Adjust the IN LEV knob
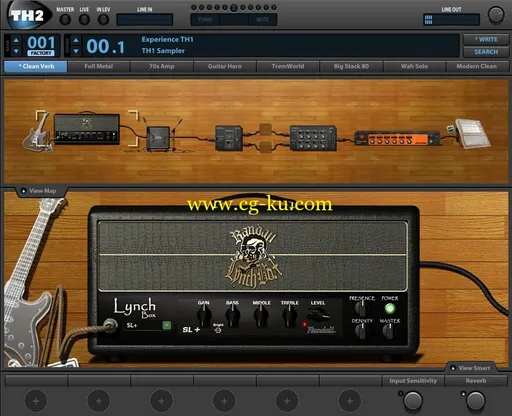 [x=103, y=19]
